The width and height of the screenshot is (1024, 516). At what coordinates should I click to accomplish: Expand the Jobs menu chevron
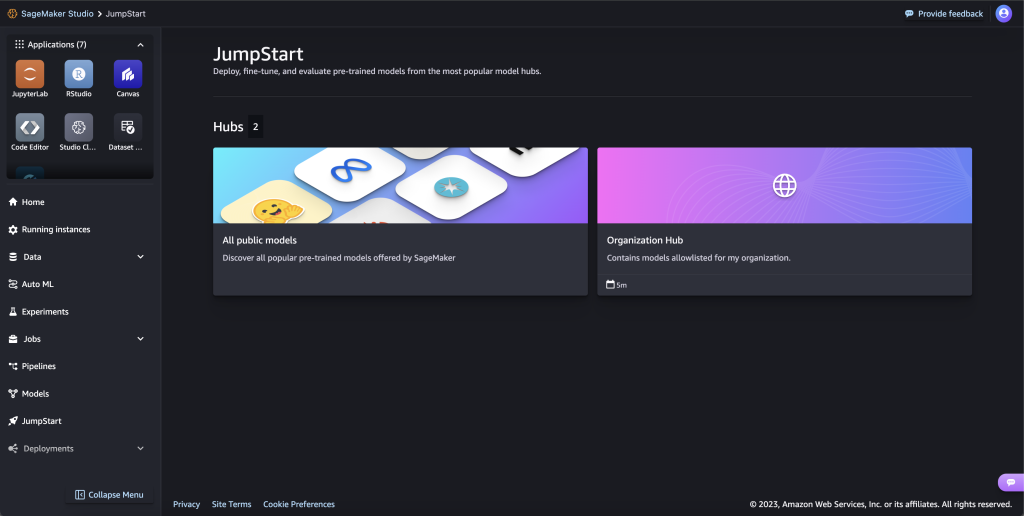[x=140, y=339]
